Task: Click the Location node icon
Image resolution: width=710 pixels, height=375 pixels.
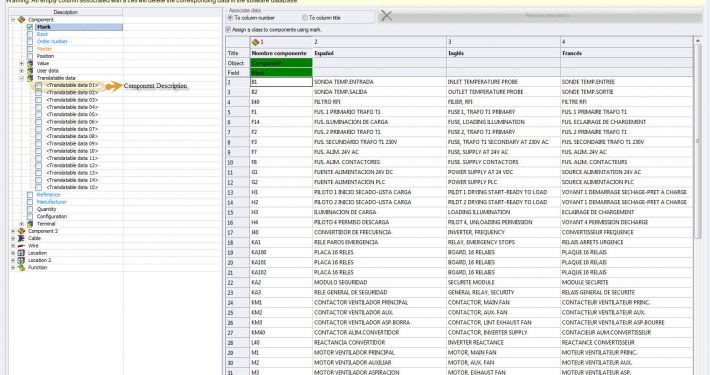Action: 21,253
